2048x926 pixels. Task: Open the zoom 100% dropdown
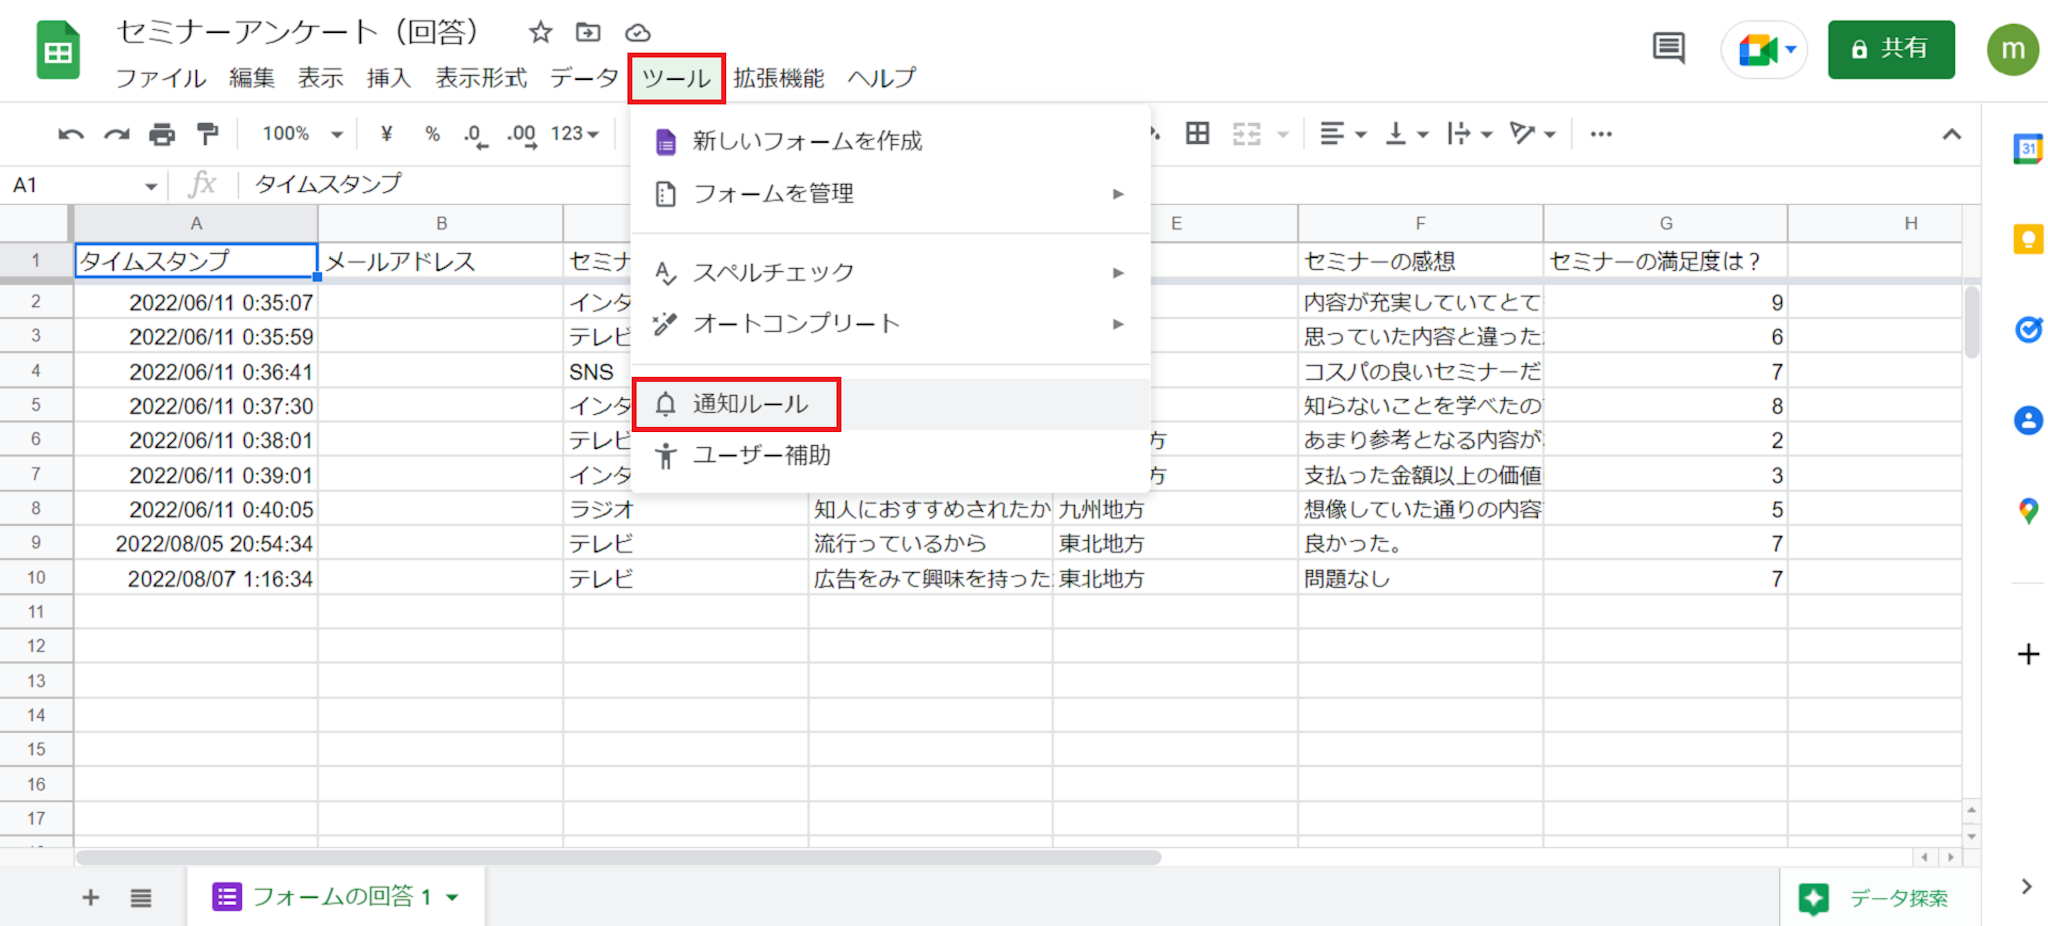coord(302,134)
